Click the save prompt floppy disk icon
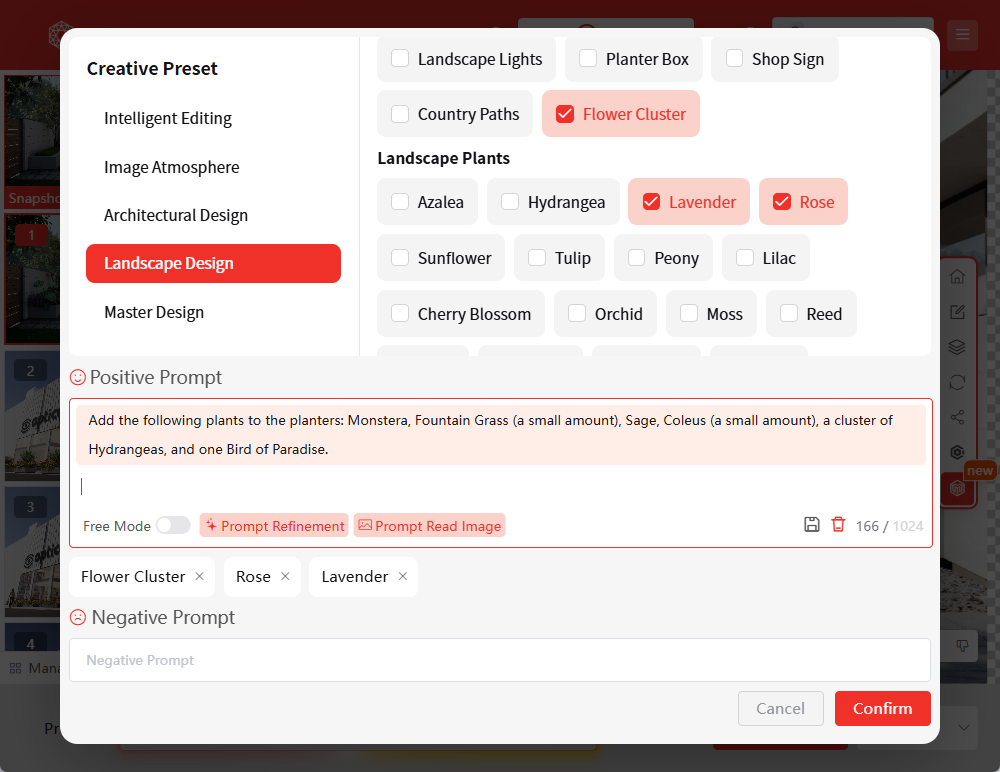 tap(812, 525)
